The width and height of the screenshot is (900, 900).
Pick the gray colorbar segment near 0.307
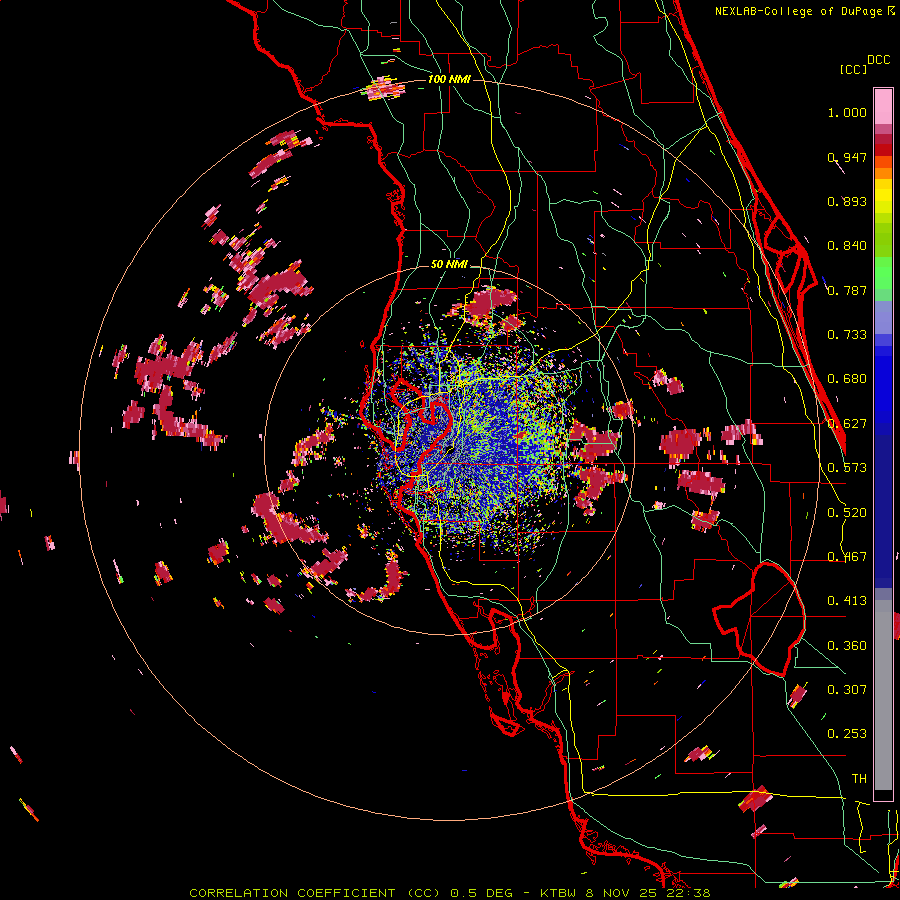883,695
